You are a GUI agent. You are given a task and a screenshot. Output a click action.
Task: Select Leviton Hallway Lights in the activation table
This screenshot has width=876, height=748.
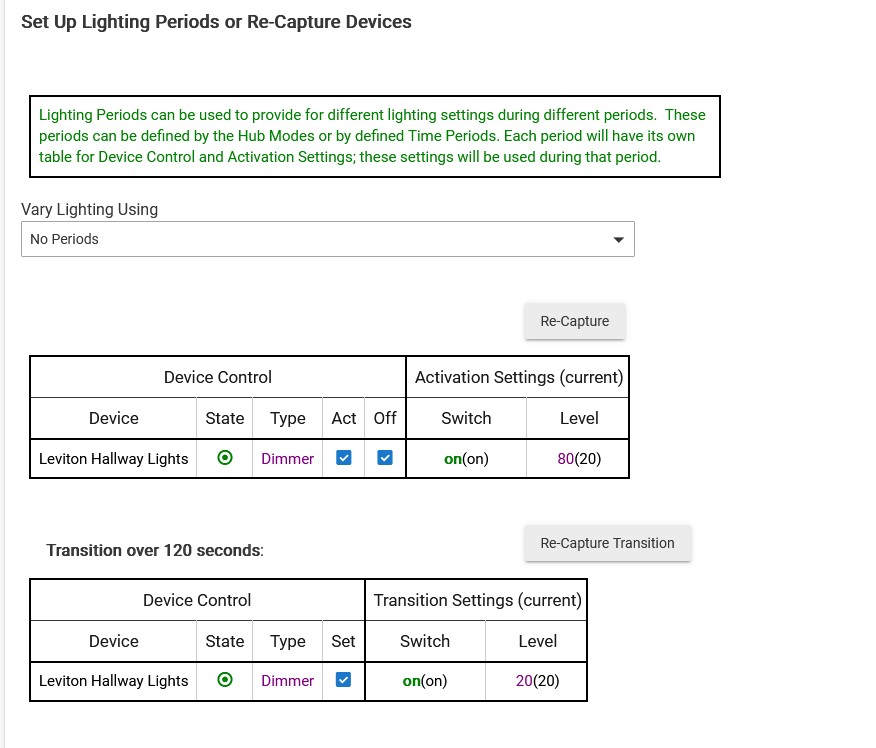click(x=113, y=459)
